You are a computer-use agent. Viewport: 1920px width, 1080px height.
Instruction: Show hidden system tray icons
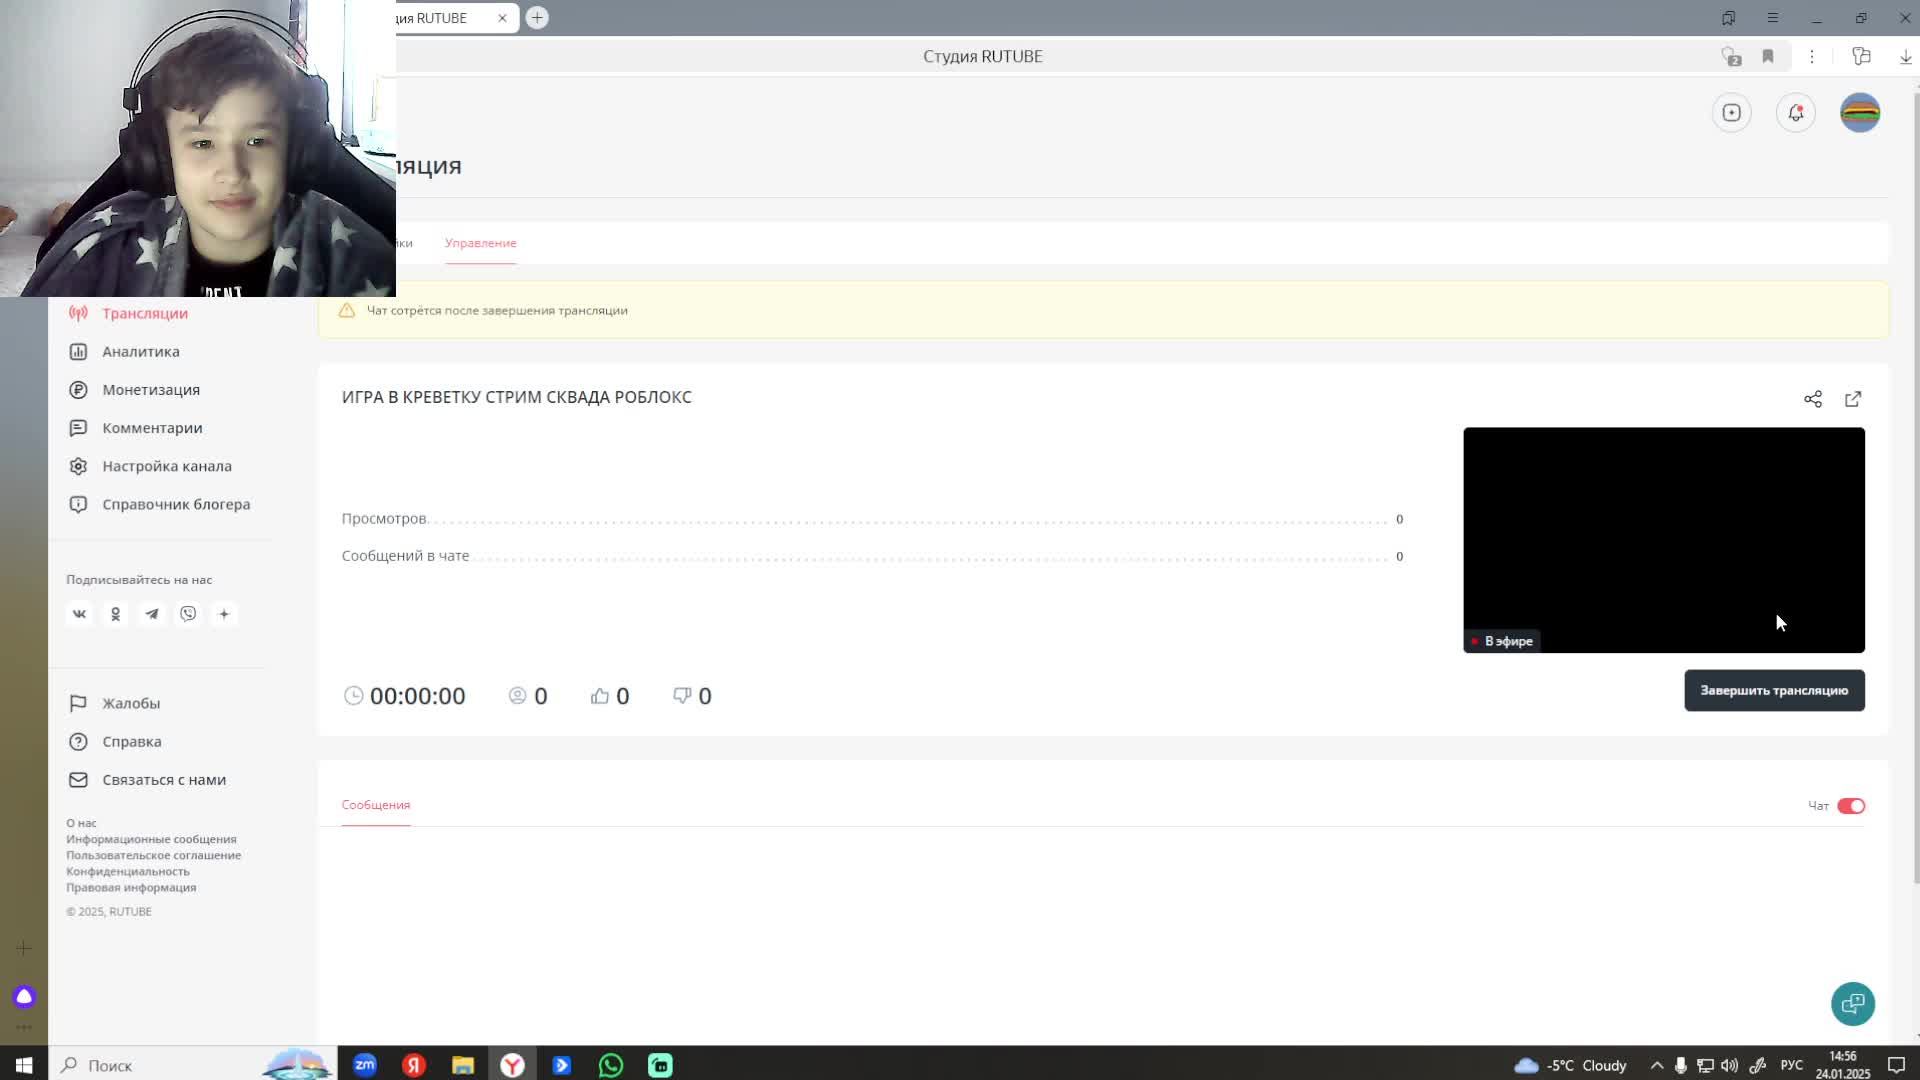point(1657,1065)
